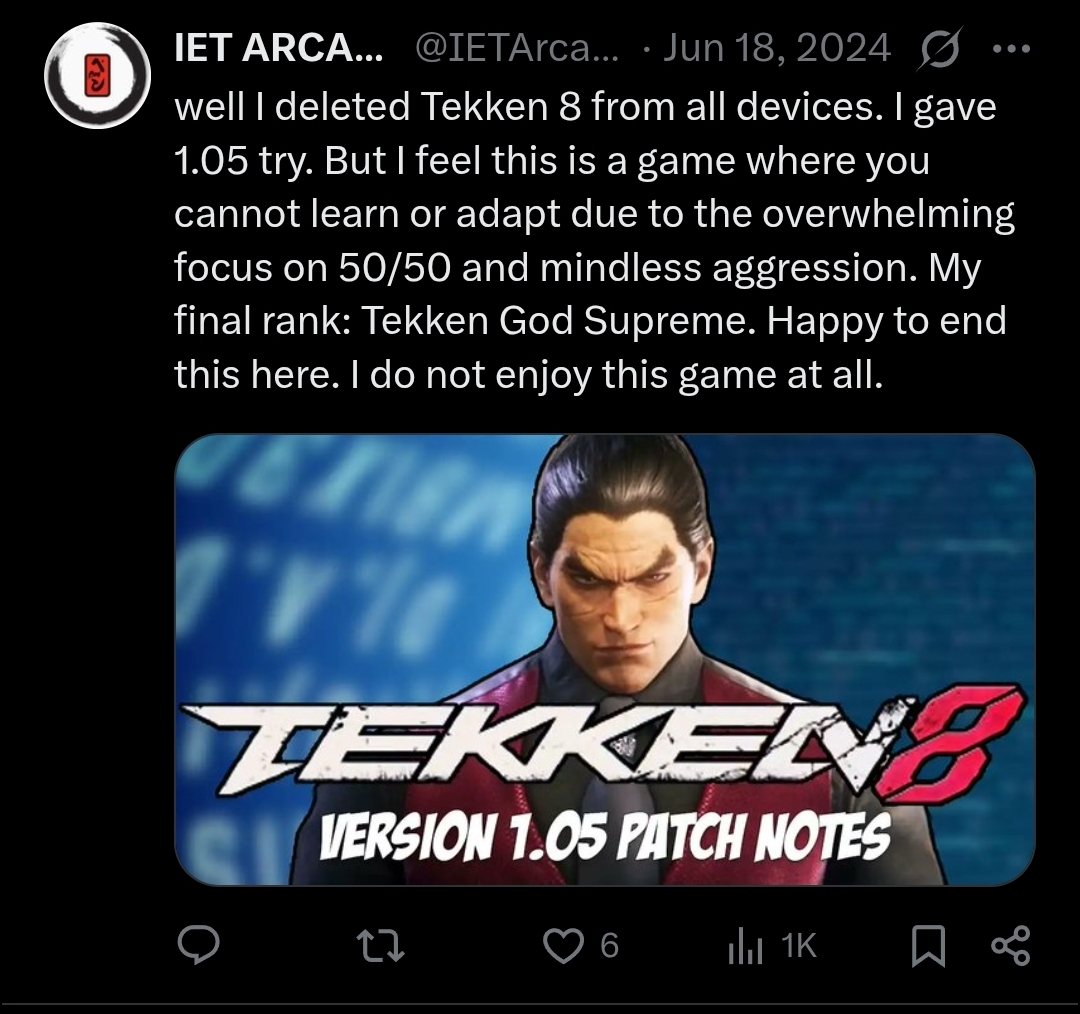Click the 6 likes count

click(610, 946)
